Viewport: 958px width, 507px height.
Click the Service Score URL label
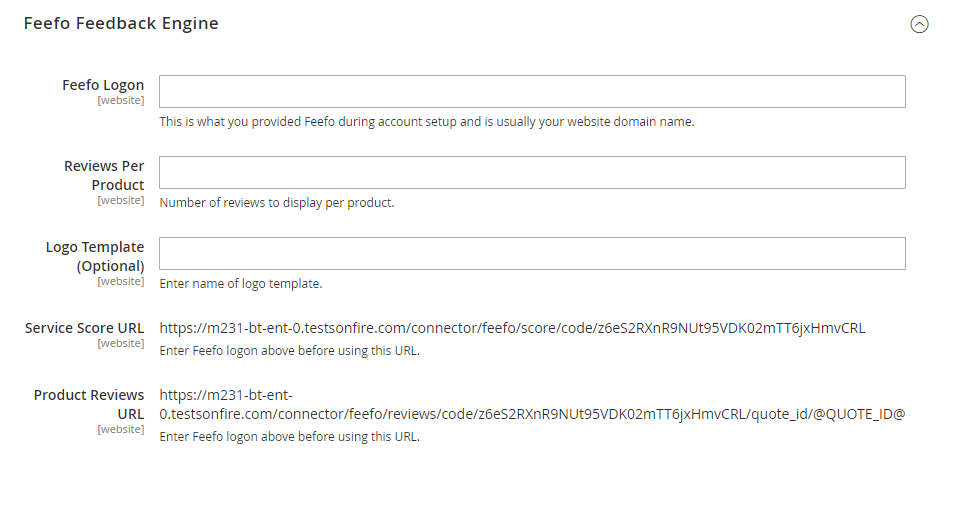point(84,328)
